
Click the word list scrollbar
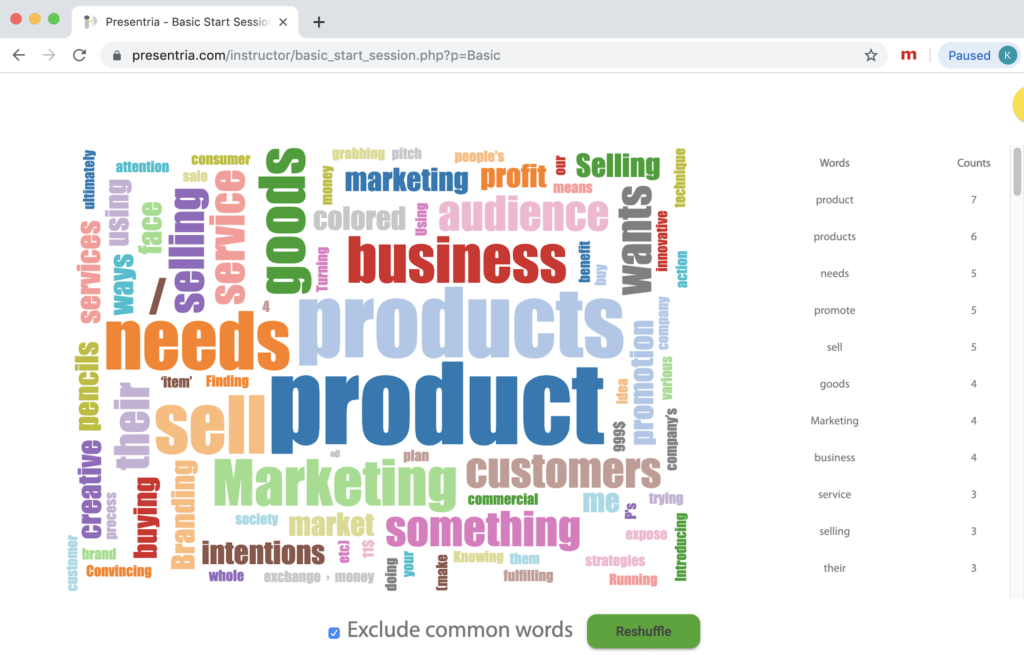(x=1017, y=172)
